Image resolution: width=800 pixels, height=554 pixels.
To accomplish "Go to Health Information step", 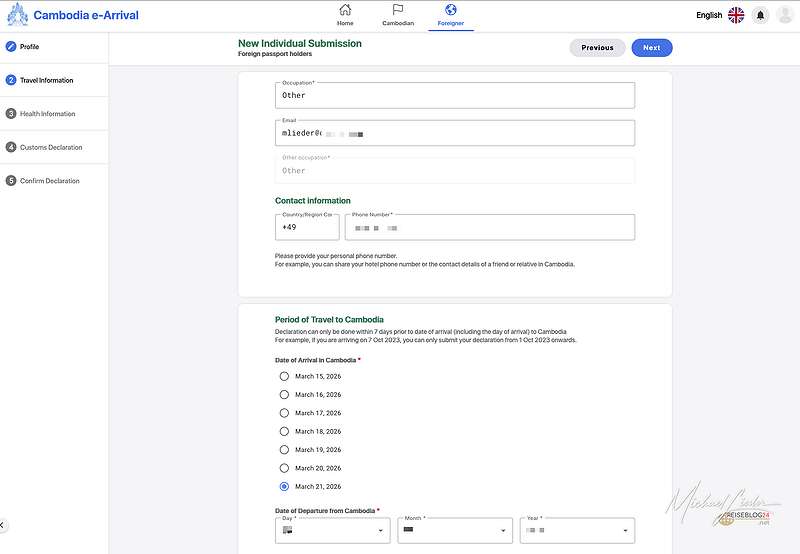I will [x=47, y=114].
